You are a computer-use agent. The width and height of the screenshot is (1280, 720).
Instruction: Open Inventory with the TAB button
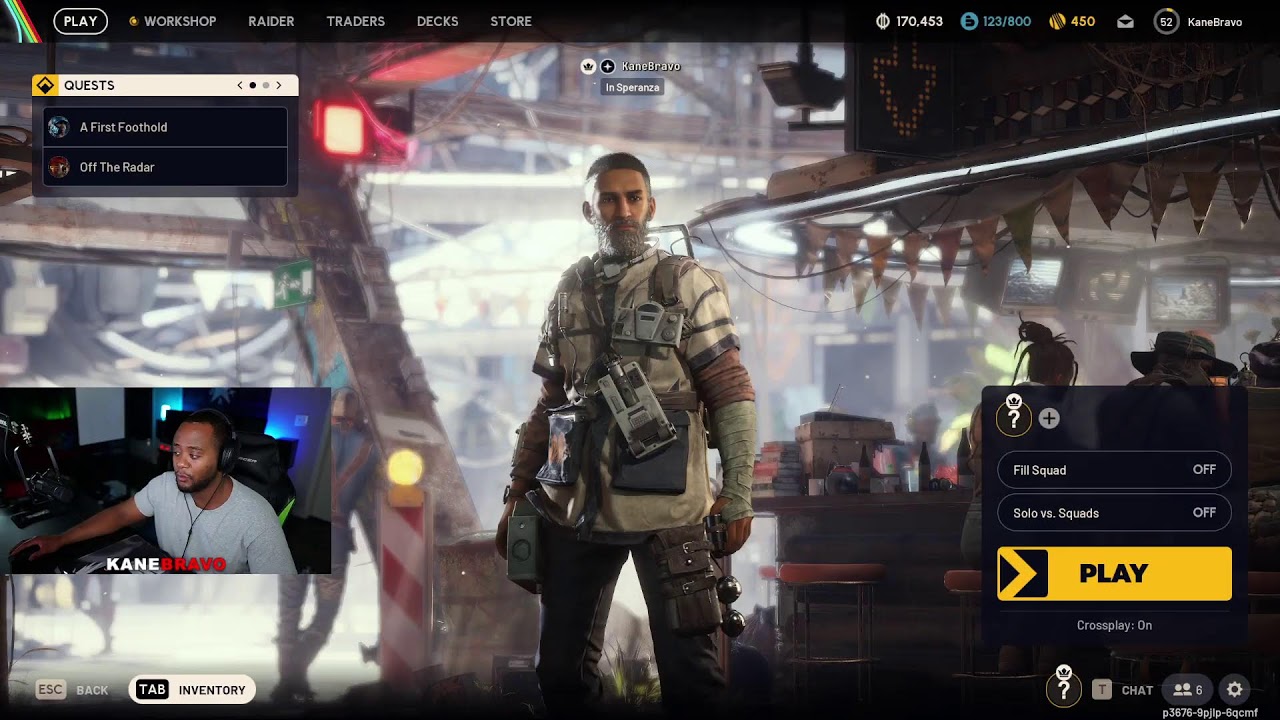click(x=192, y=690)
